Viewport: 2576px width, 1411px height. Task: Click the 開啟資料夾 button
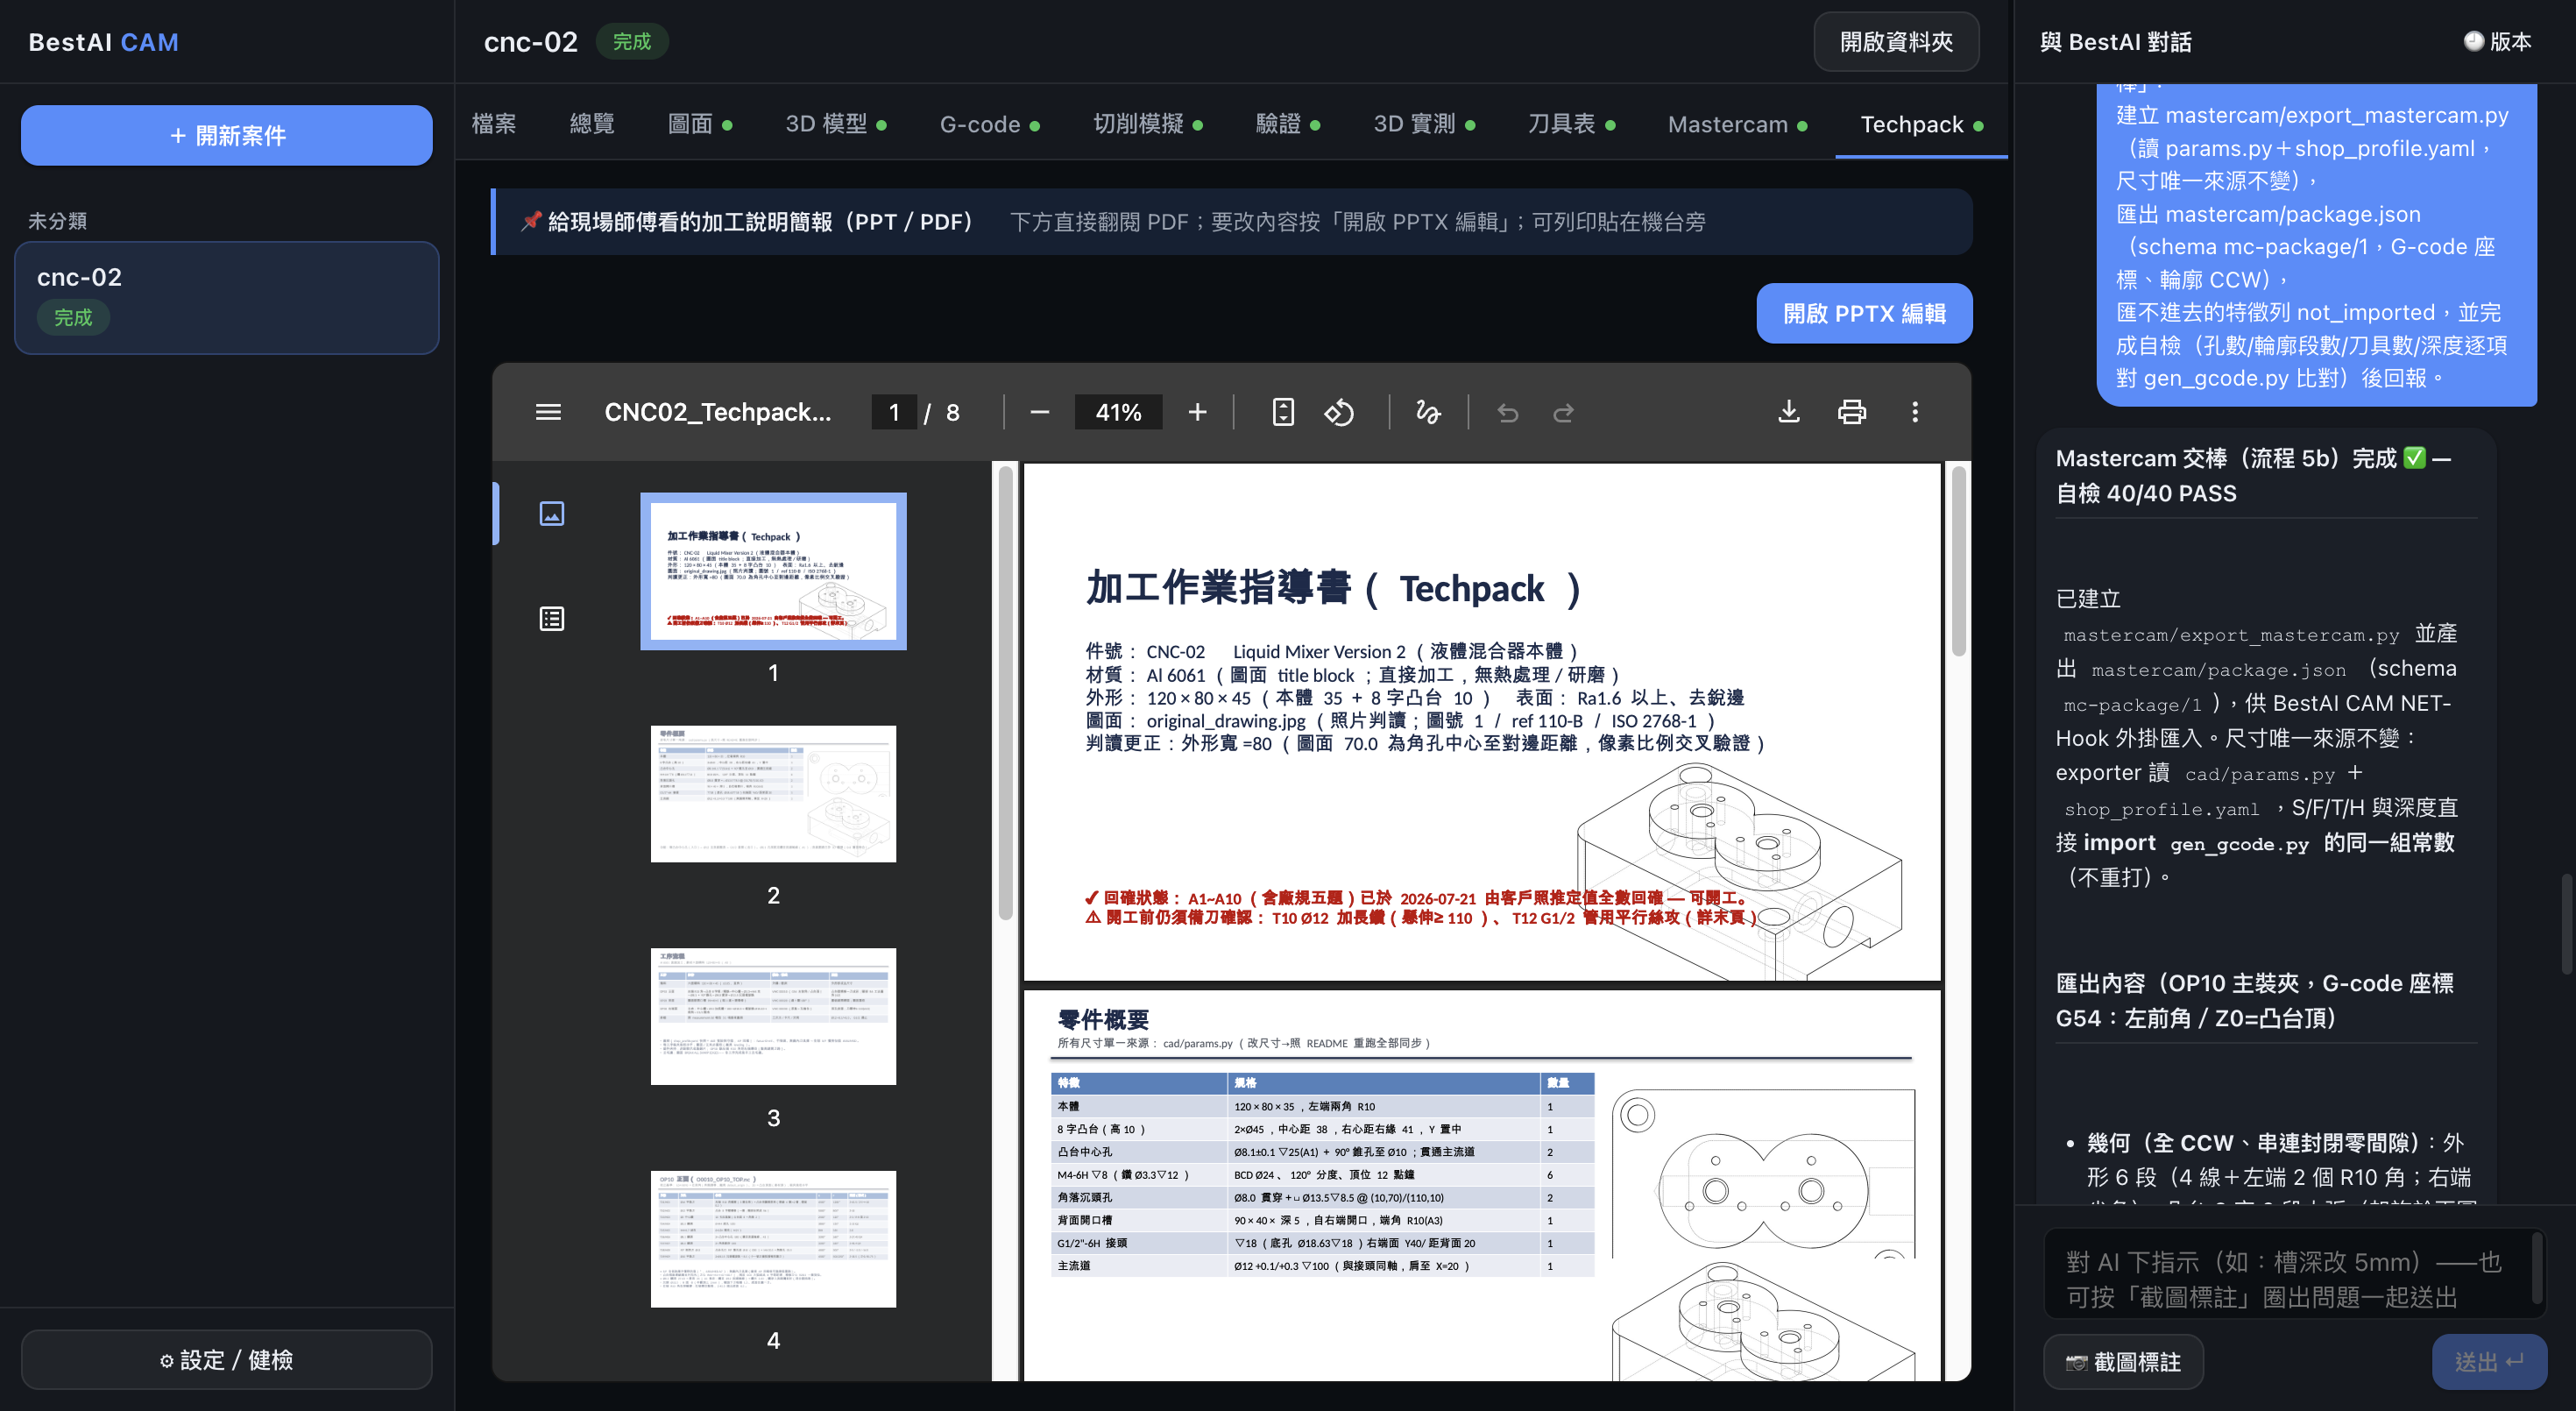pos(1896,42)
